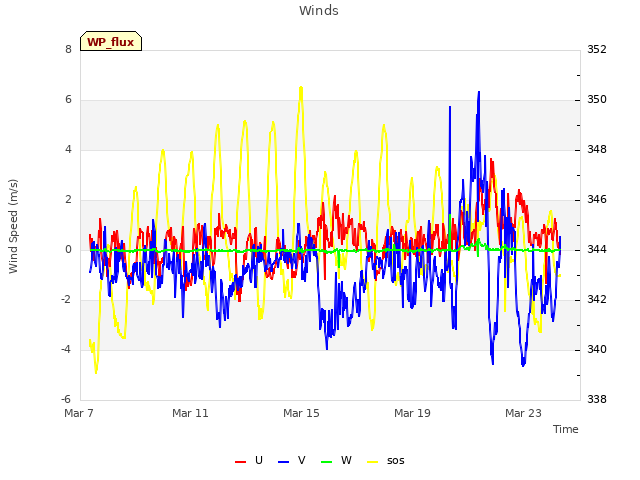The image size is (640, 480).
Task: Click the left axis value -4
Action: tap(66, 349)
